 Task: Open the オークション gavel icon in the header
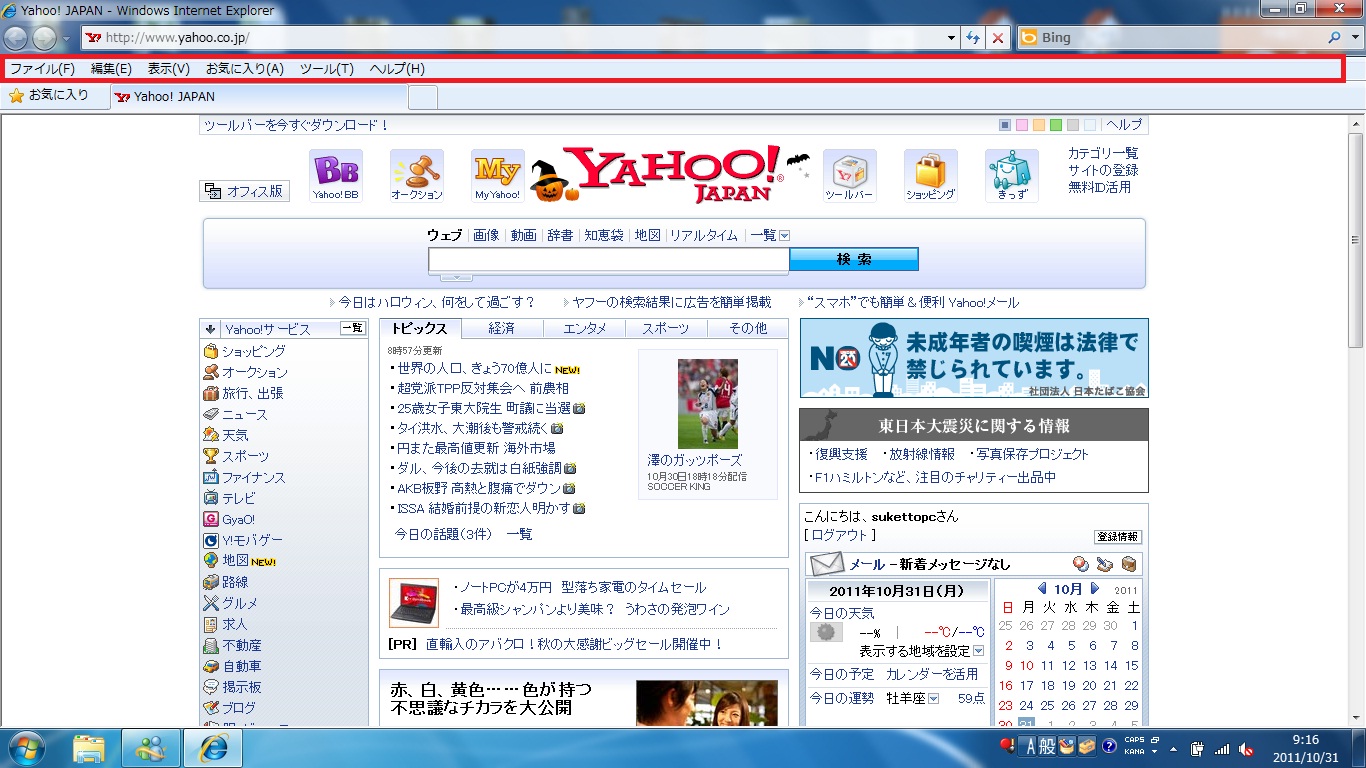pyautogui.click(x=416, y=176)
